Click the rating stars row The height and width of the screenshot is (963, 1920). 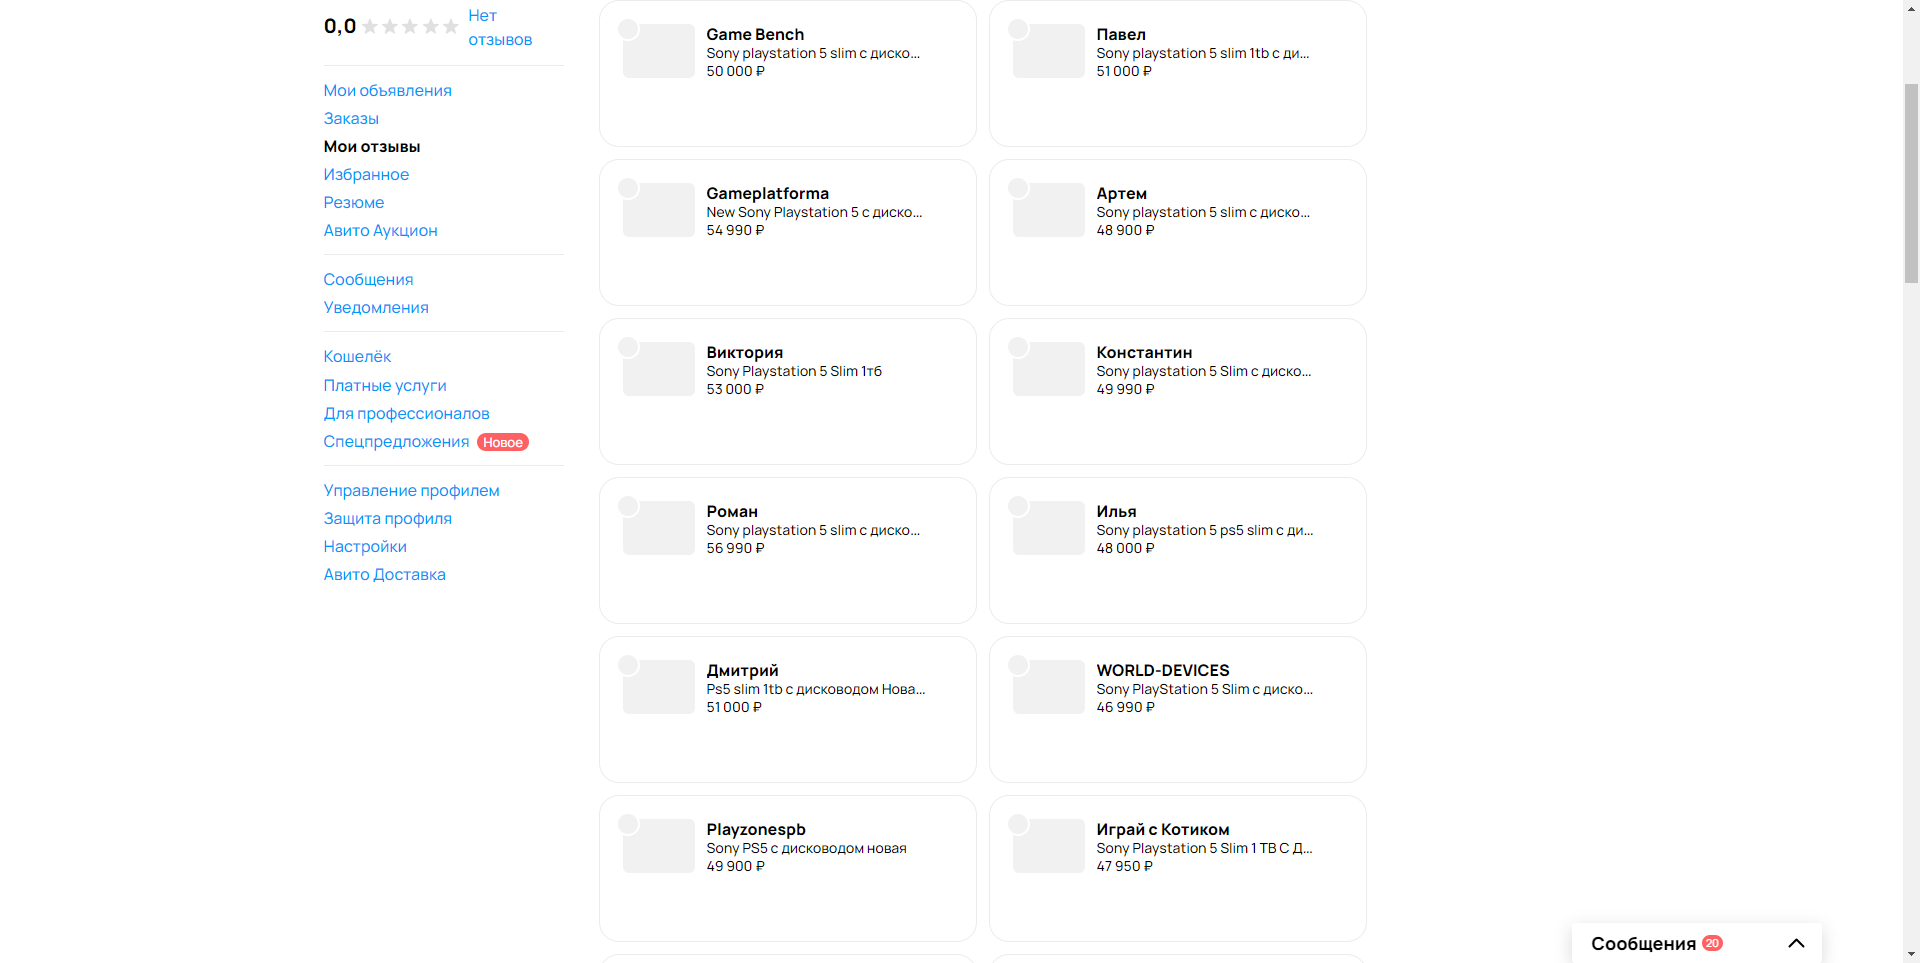(x=410, y=27)
